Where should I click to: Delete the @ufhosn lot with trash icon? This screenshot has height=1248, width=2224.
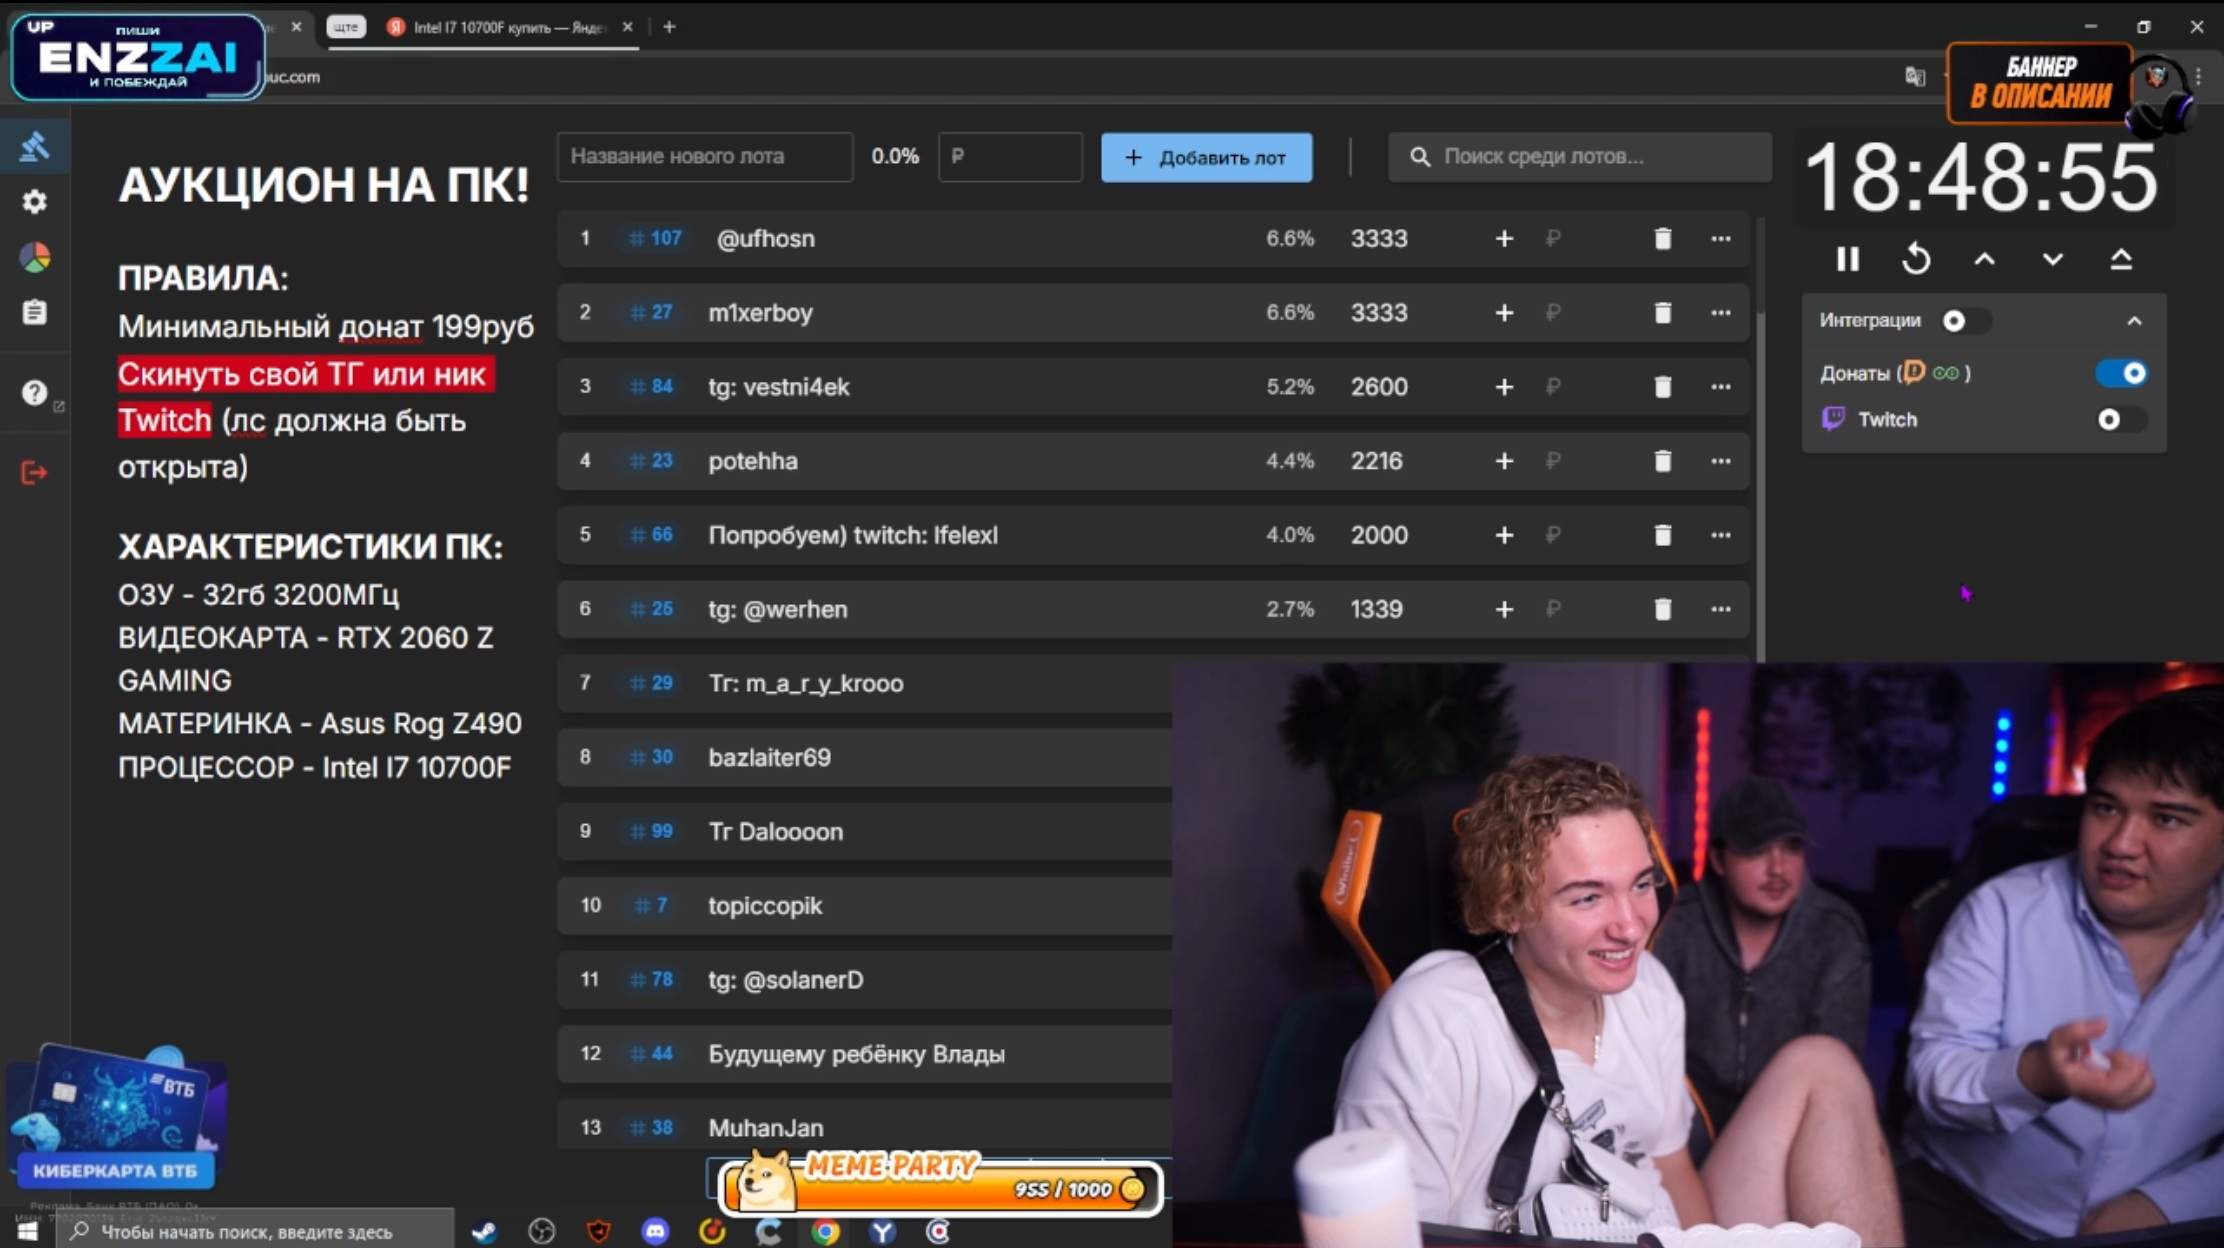click(x=1662, y=239)
